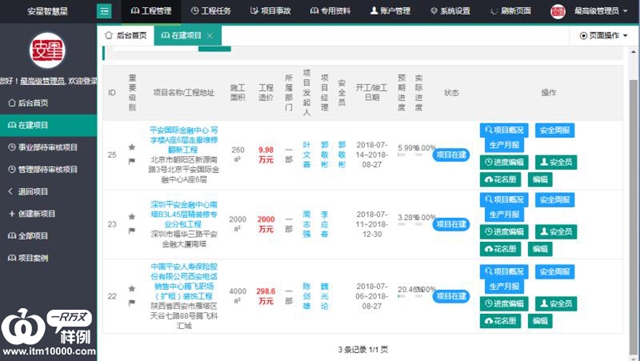Toggle the green hamburger sidebar menu button

104,11
